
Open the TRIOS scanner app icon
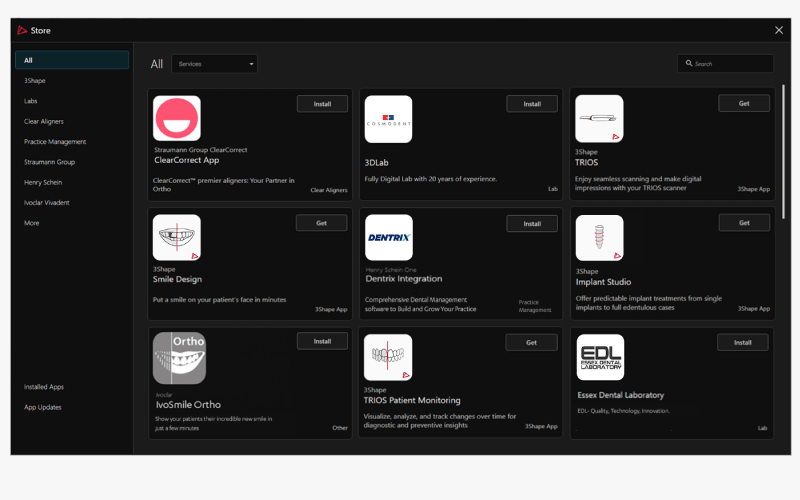(x=599, y=118)
